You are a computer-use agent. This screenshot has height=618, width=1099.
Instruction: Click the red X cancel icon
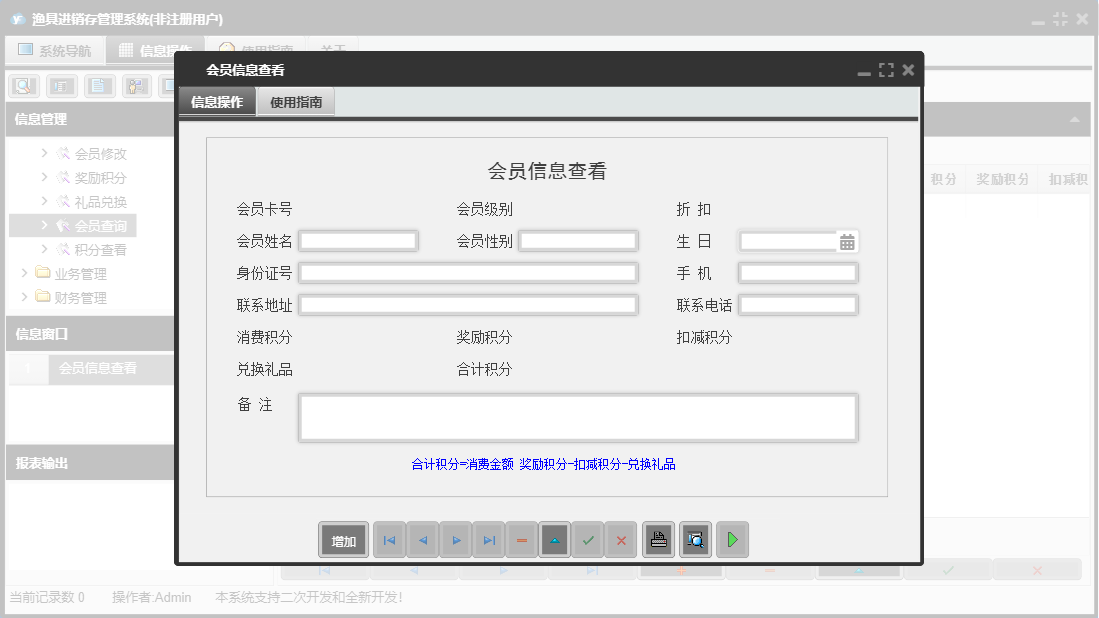pos(620,539)
